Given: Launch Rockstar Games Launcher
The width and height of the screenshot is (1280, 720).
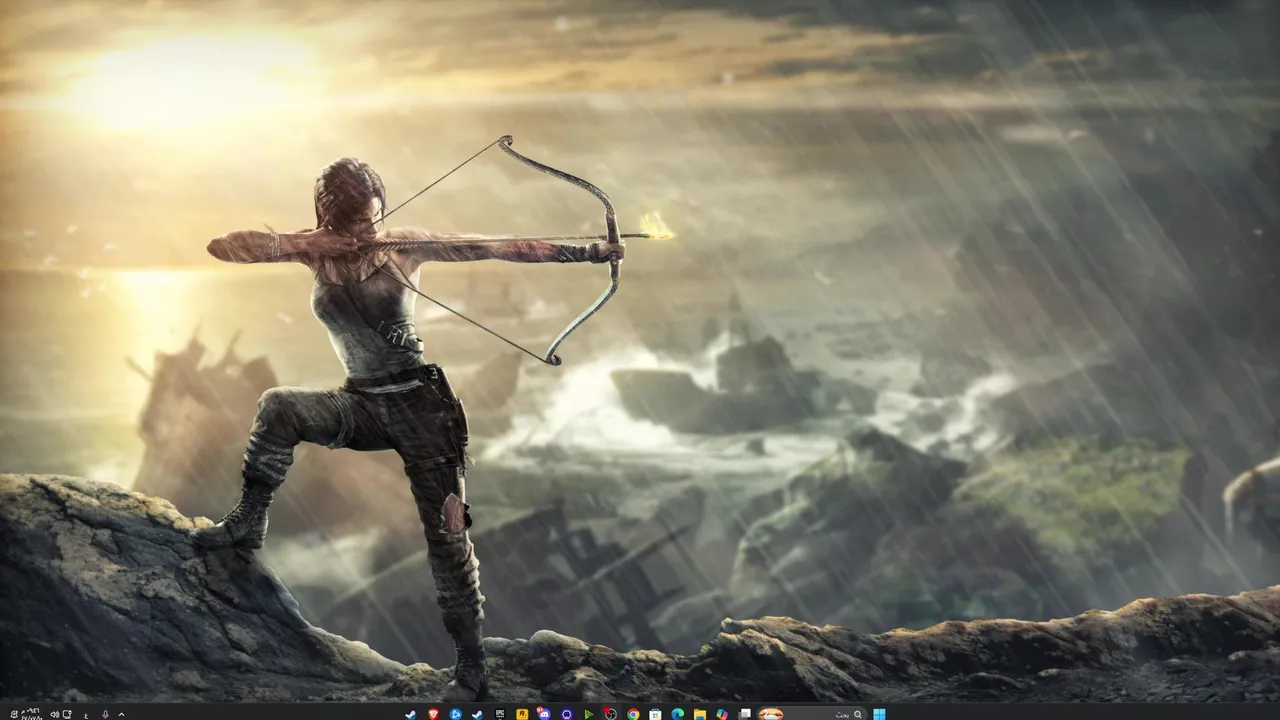Looking at the screenshot, I should [522, 714].
